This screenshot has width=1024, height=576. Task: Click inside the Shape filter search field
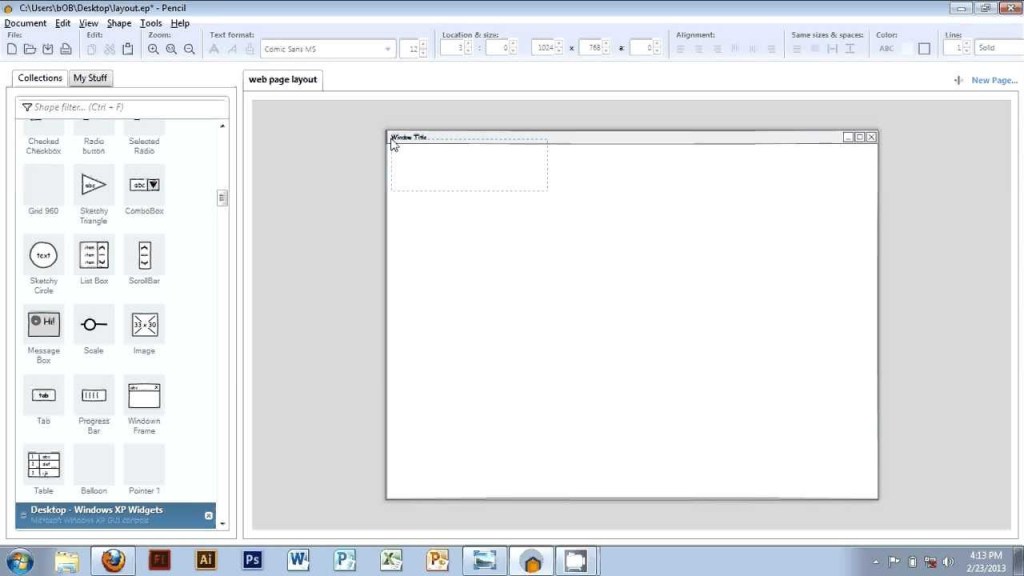[120, 107]
